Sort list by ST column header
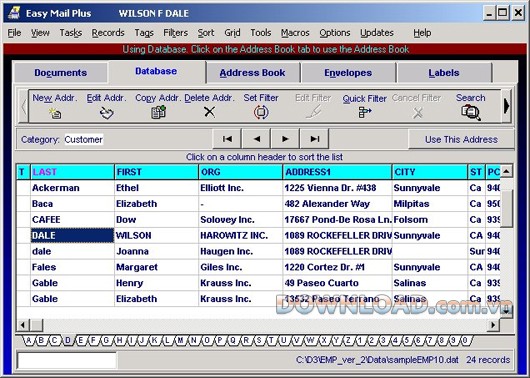 click(476, 172)
